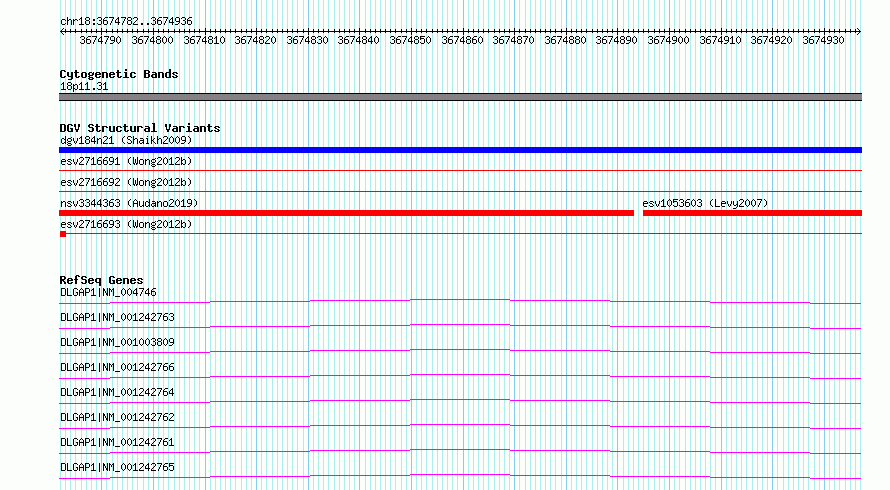Open the RefSeq Genes track title

point(101,280)
